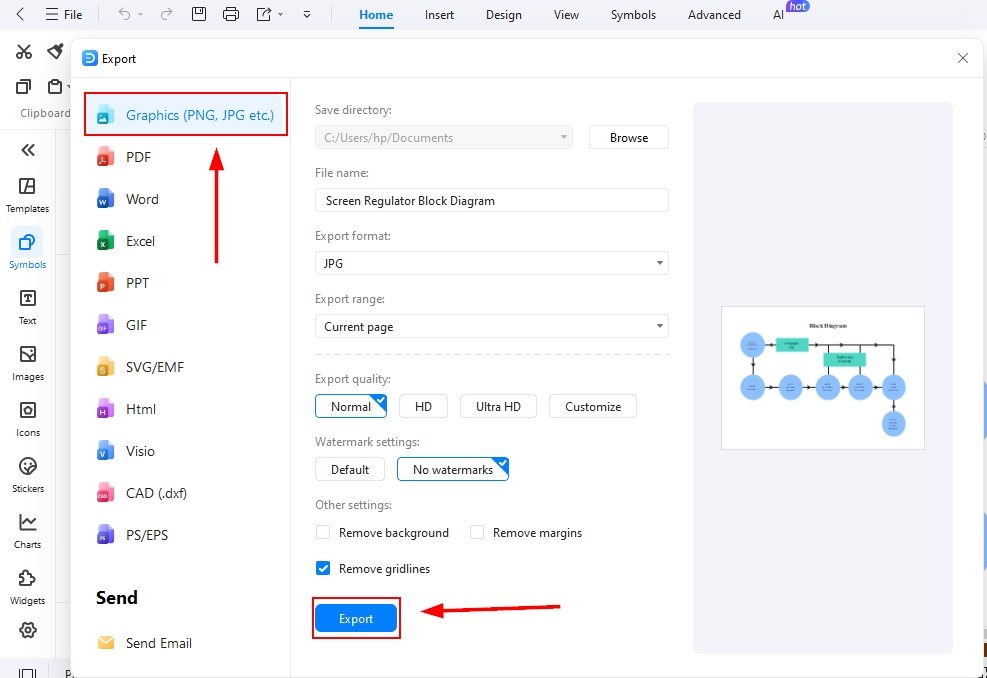Image resolution: width=987 pixels, height=678 pixels.
Task: Browse for a save directory
Action: click(628, 137)
